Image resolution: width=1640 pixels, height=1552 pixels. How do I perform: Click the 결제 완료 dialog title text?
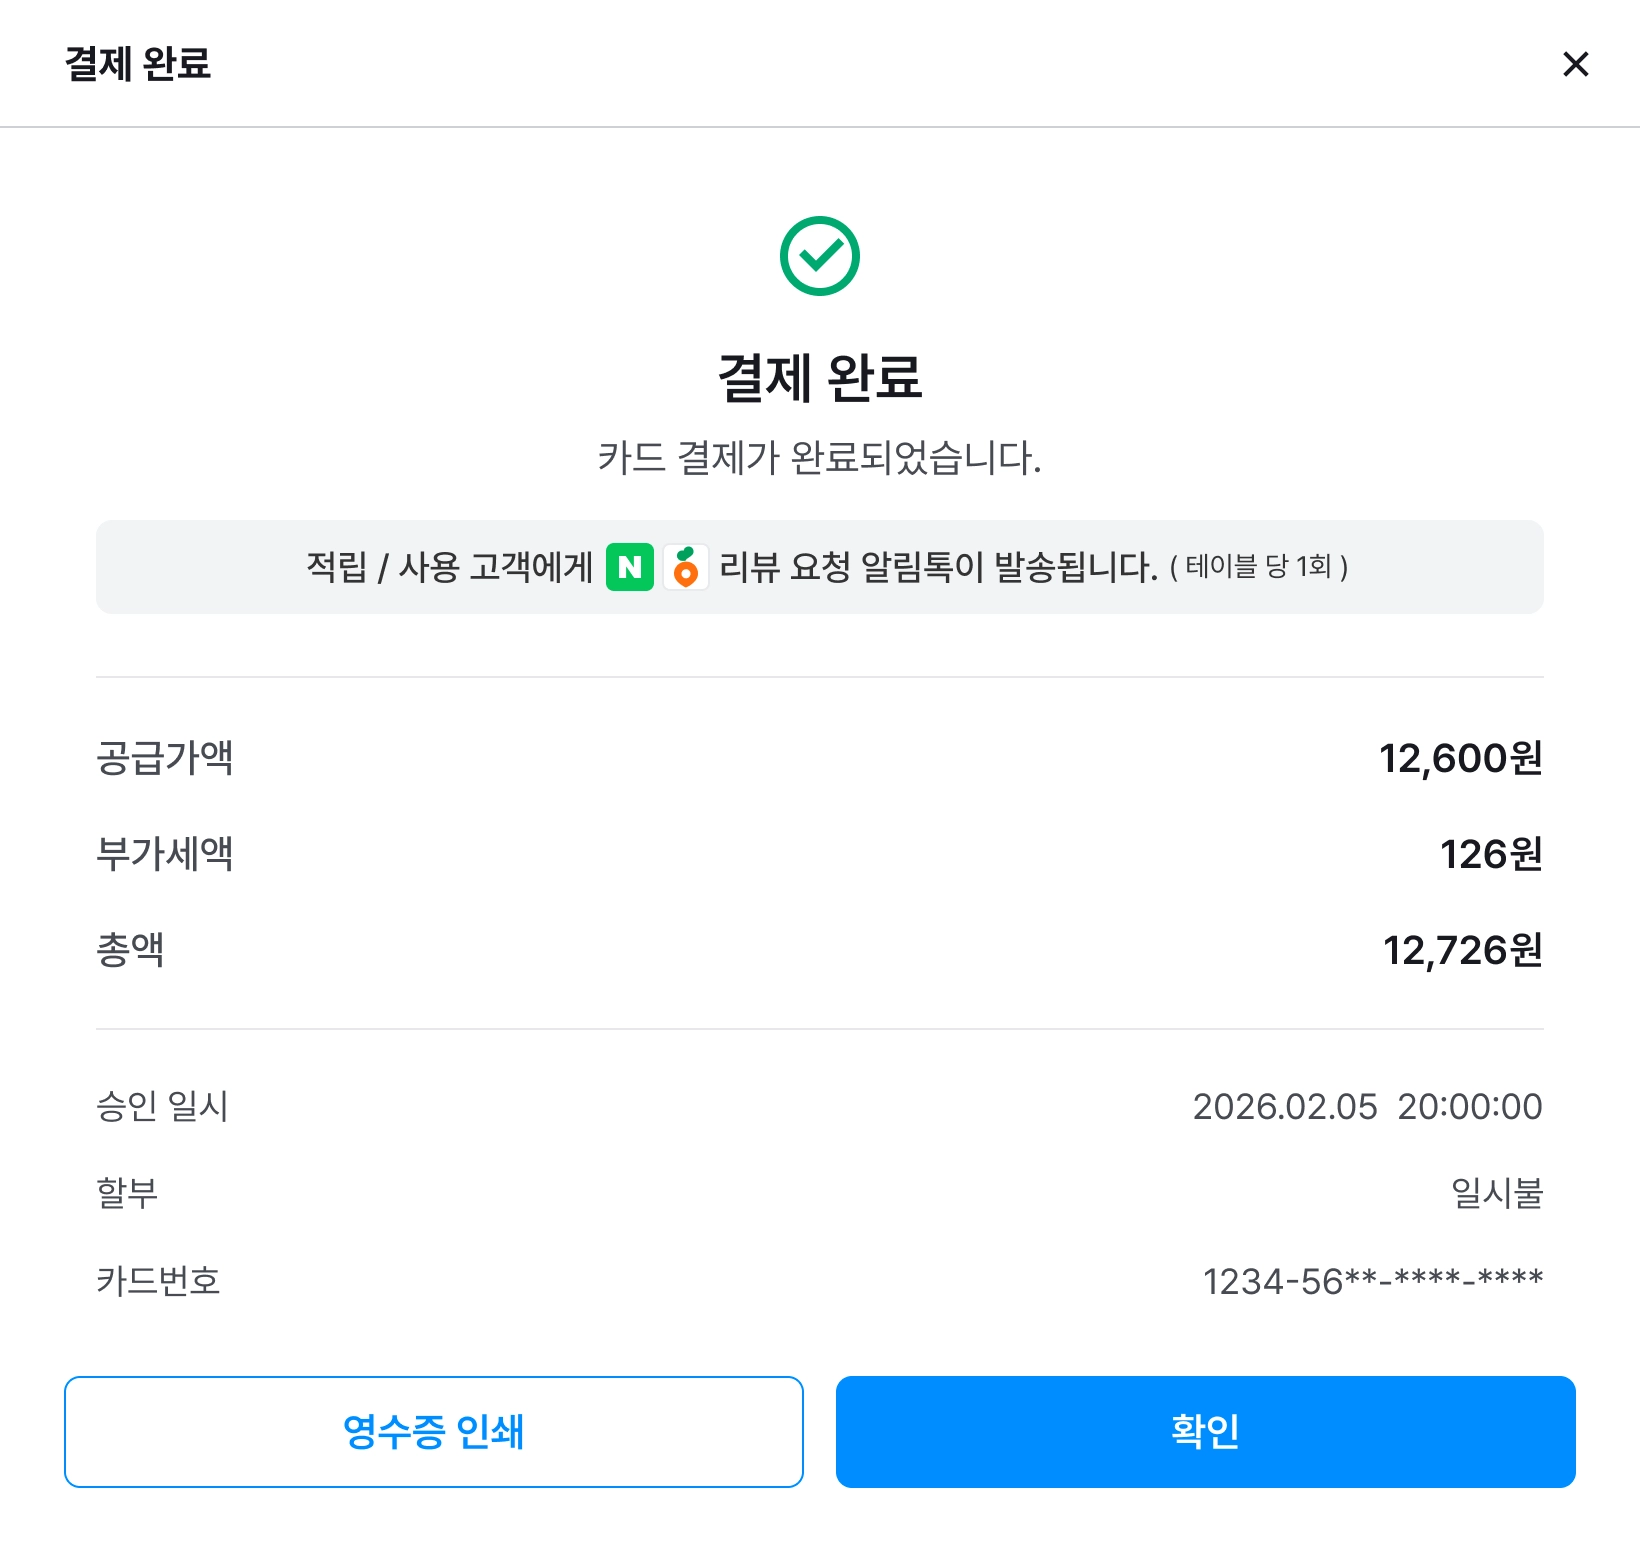138,64
